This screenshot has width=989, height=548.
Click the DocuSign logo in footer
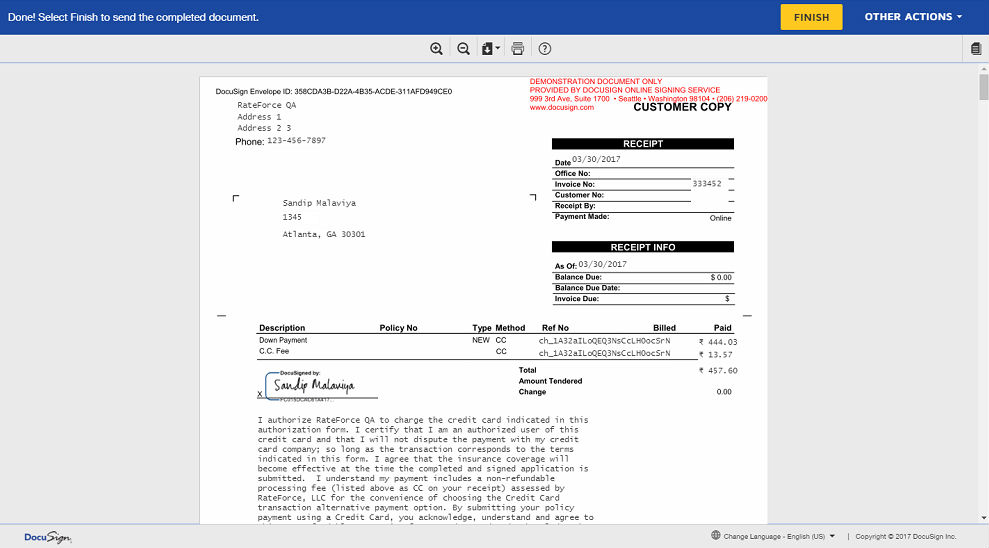coord(47,537)
